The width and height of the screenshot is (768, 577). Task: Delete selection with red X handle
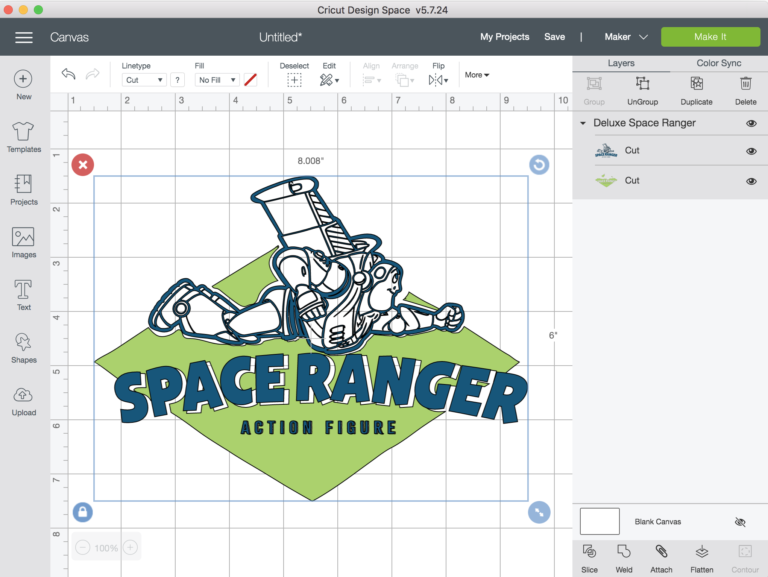point(83,165)
